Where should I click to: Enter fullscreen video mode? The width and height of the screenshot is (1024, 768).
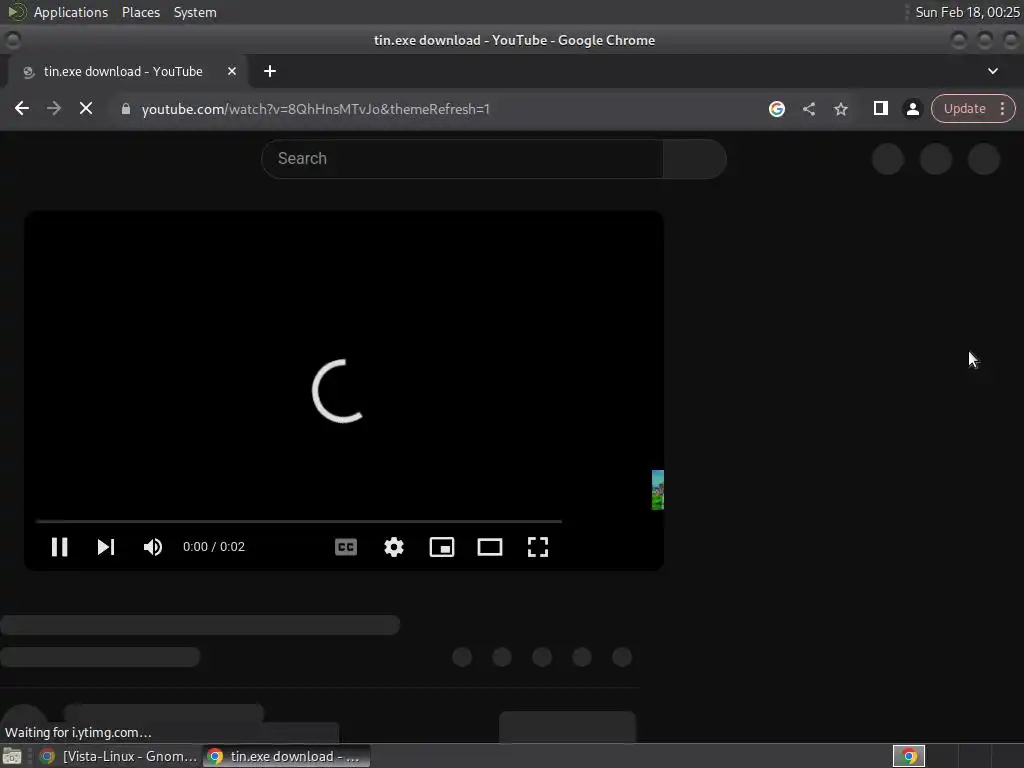pos(537,547)
